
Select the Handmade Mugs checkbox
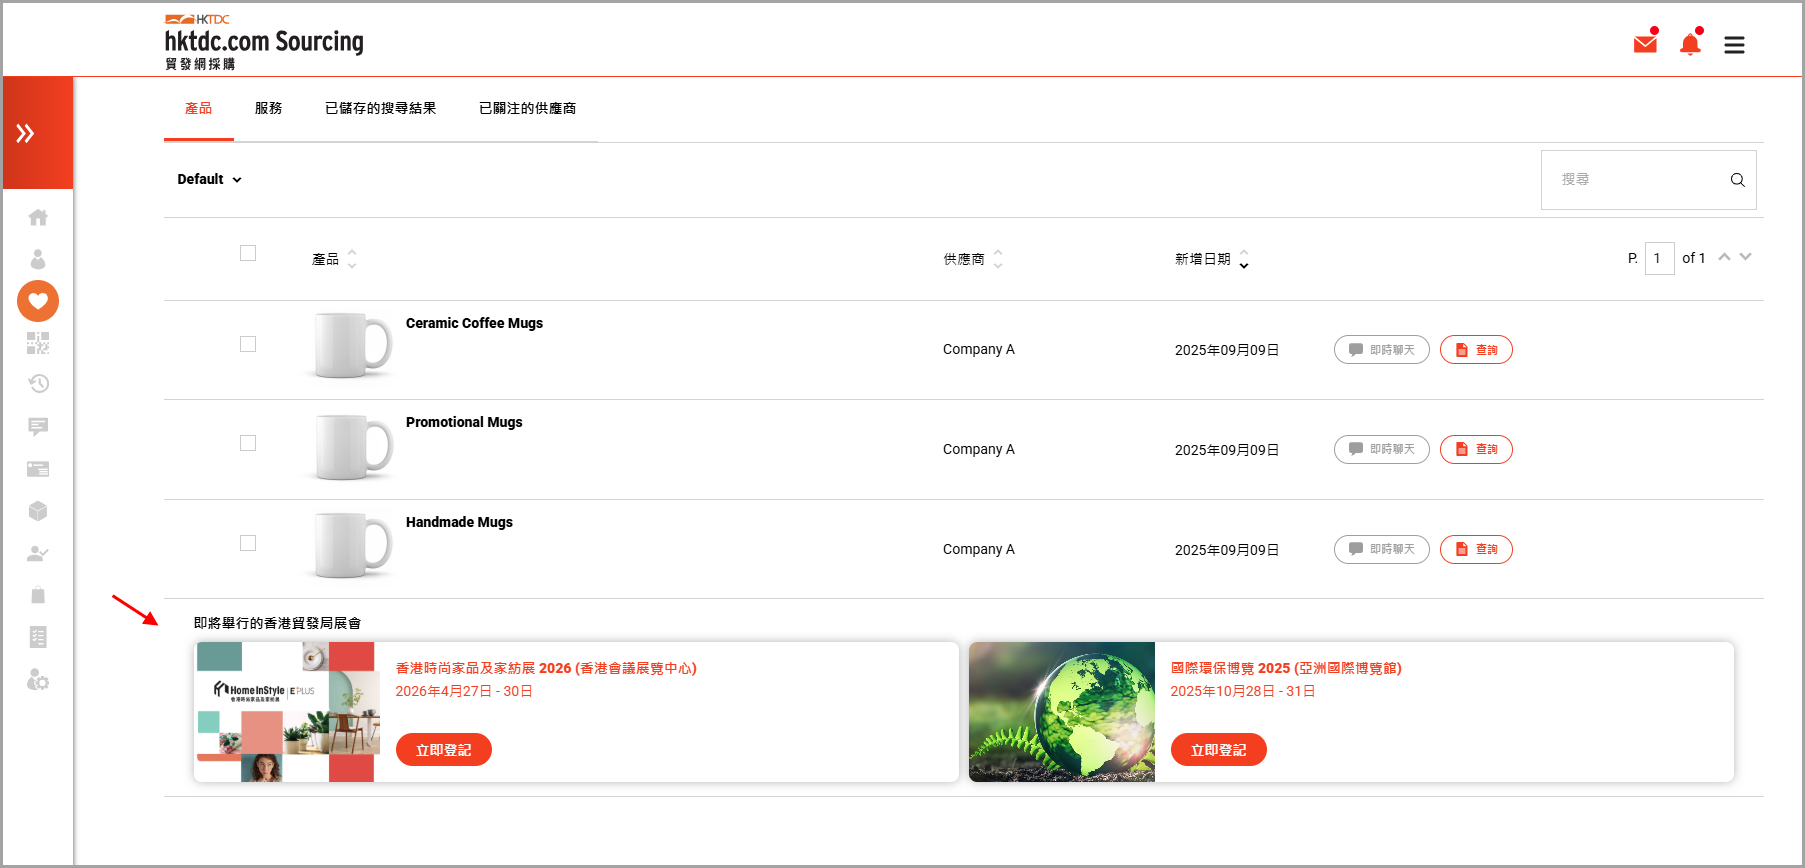click(x=248, y=543)
